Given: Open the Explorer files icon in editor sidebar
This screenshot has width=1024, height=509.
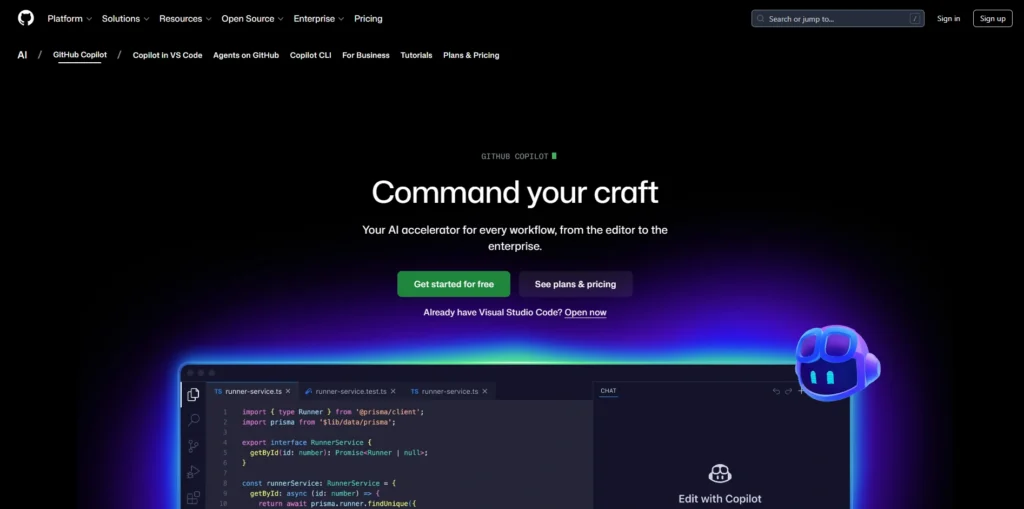Looking at the screenshot, I should coord(193,395).
